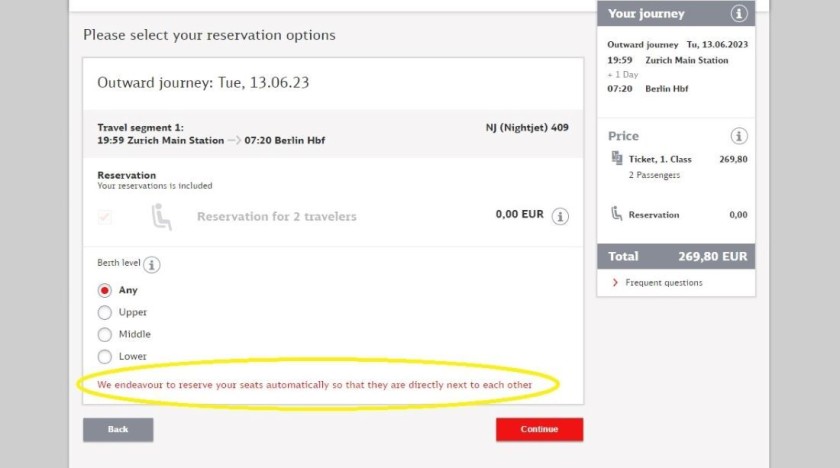Select the Upper berth level option
Screen dimensions: 840x468
tap(104, 312)
